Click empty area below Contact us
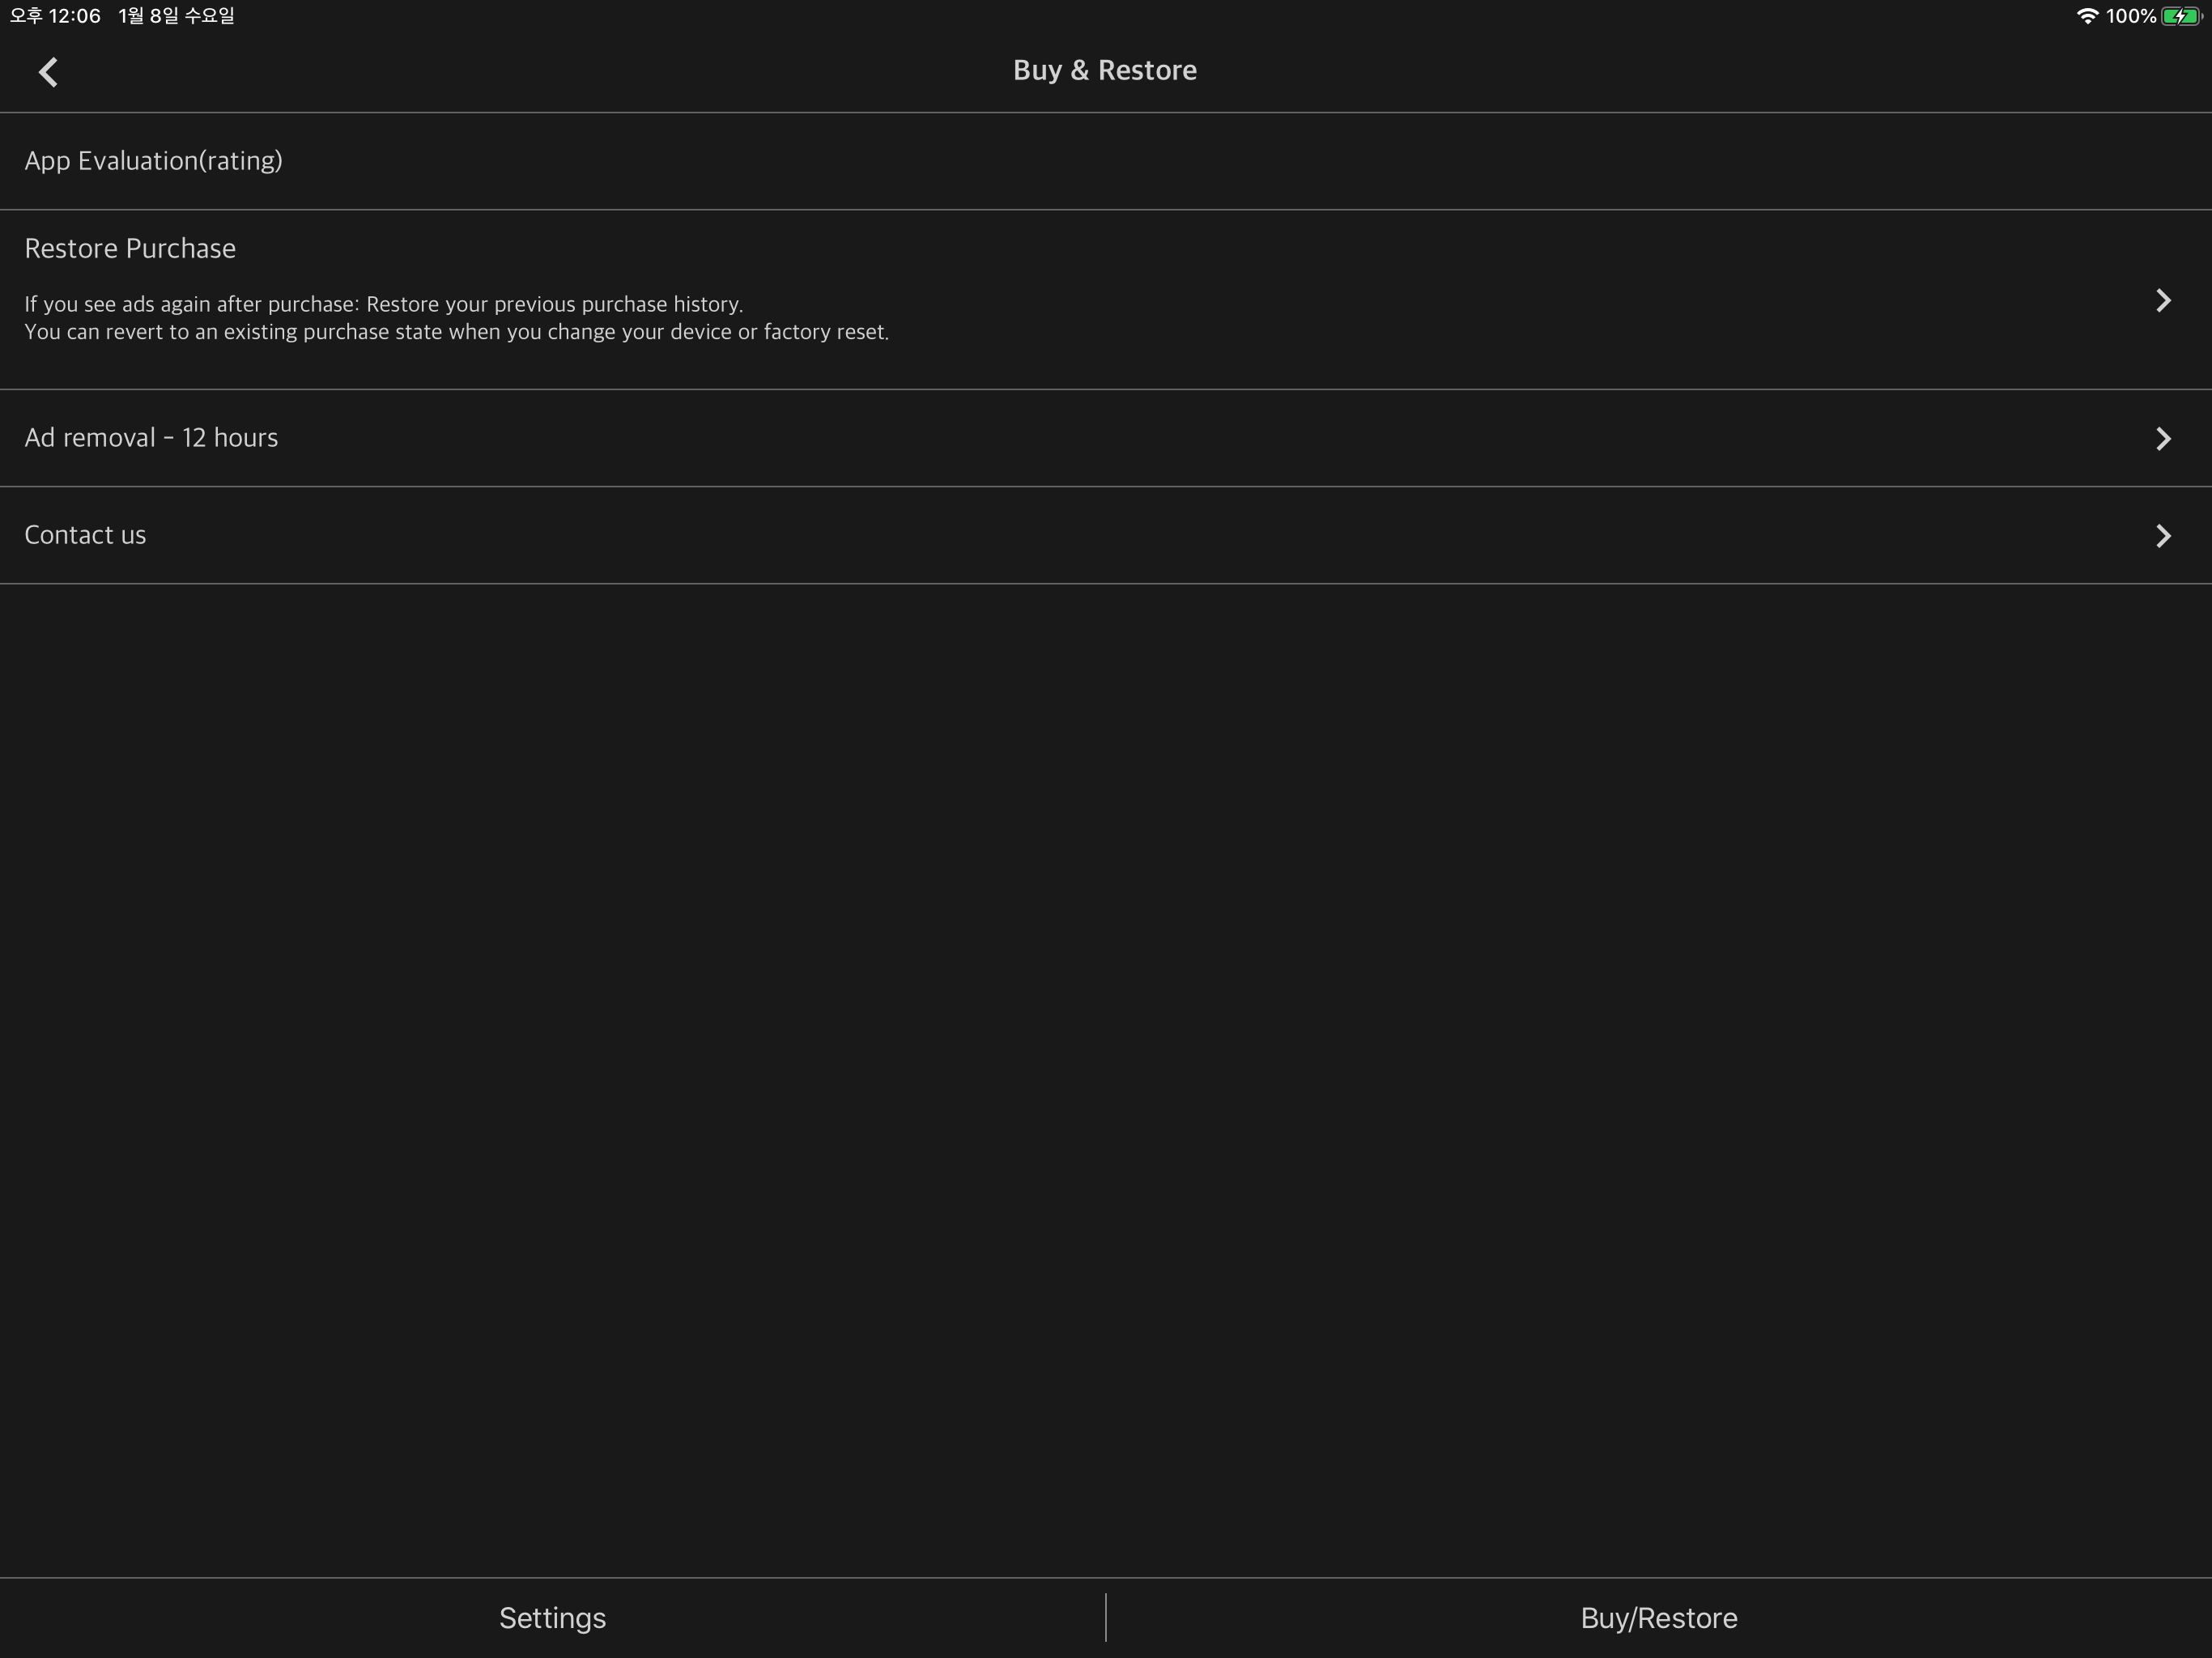This screenshot has height=1658, width=2212. coord(1106,1000)
